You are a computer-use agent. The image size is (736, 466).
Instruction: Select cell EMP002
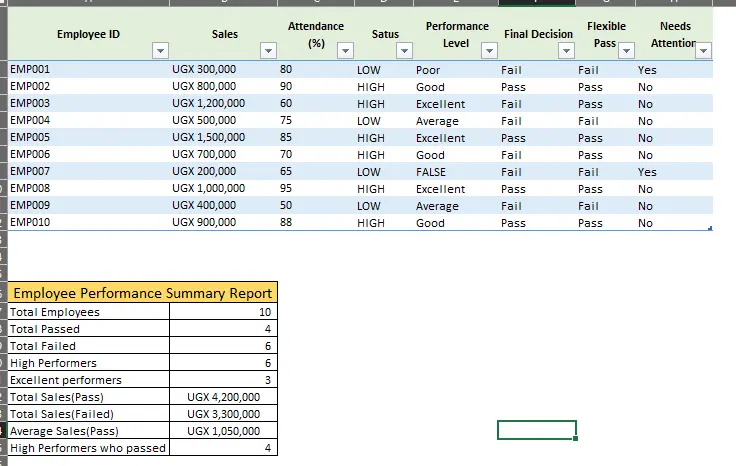89,86
